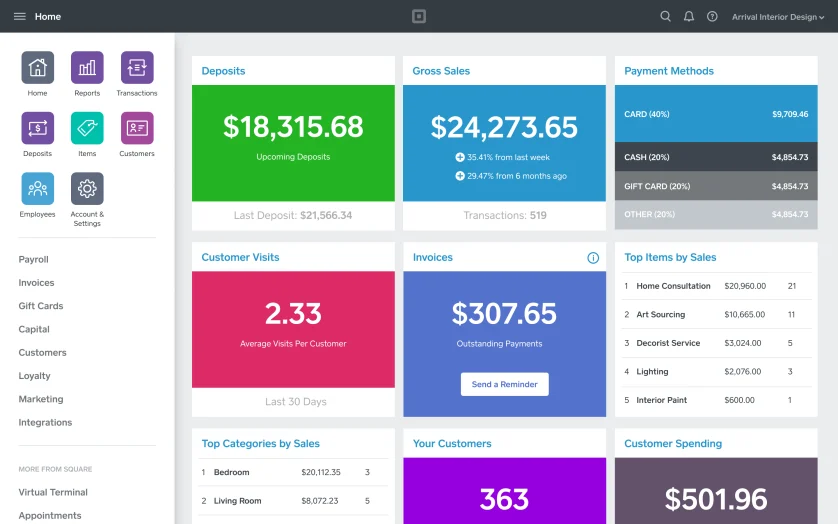The height and width of the screenshot is (524, 838).
Task: Open Loyalty sidebar item
Action: (34, 376)
